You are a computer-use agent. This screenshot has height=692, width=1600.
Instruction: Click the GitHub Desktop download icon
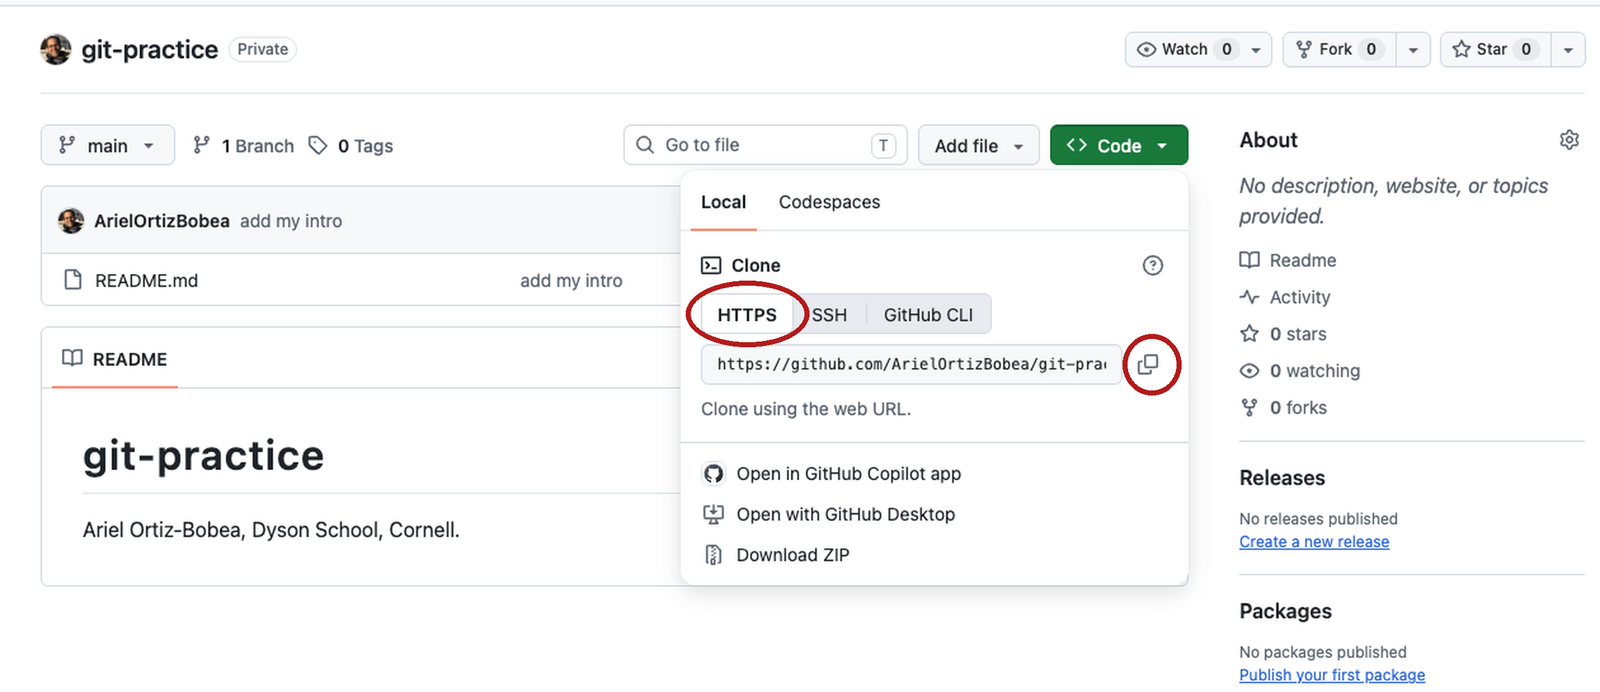click(x=713, y=514)
